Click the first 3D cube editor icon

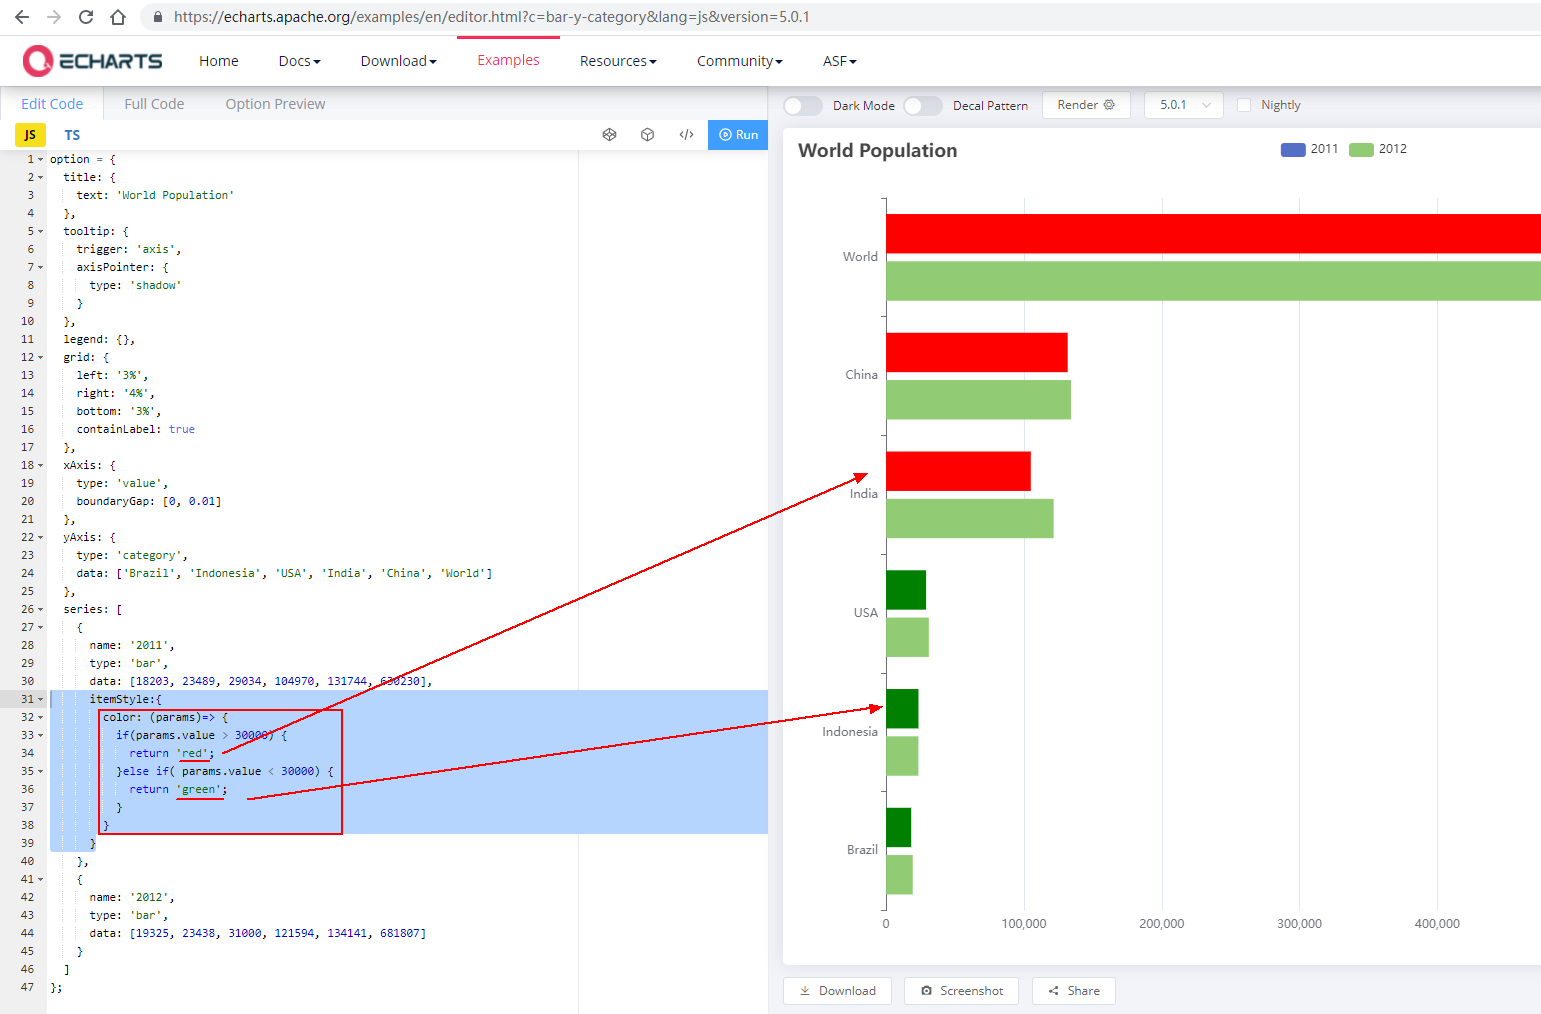[x=609, y=134]
